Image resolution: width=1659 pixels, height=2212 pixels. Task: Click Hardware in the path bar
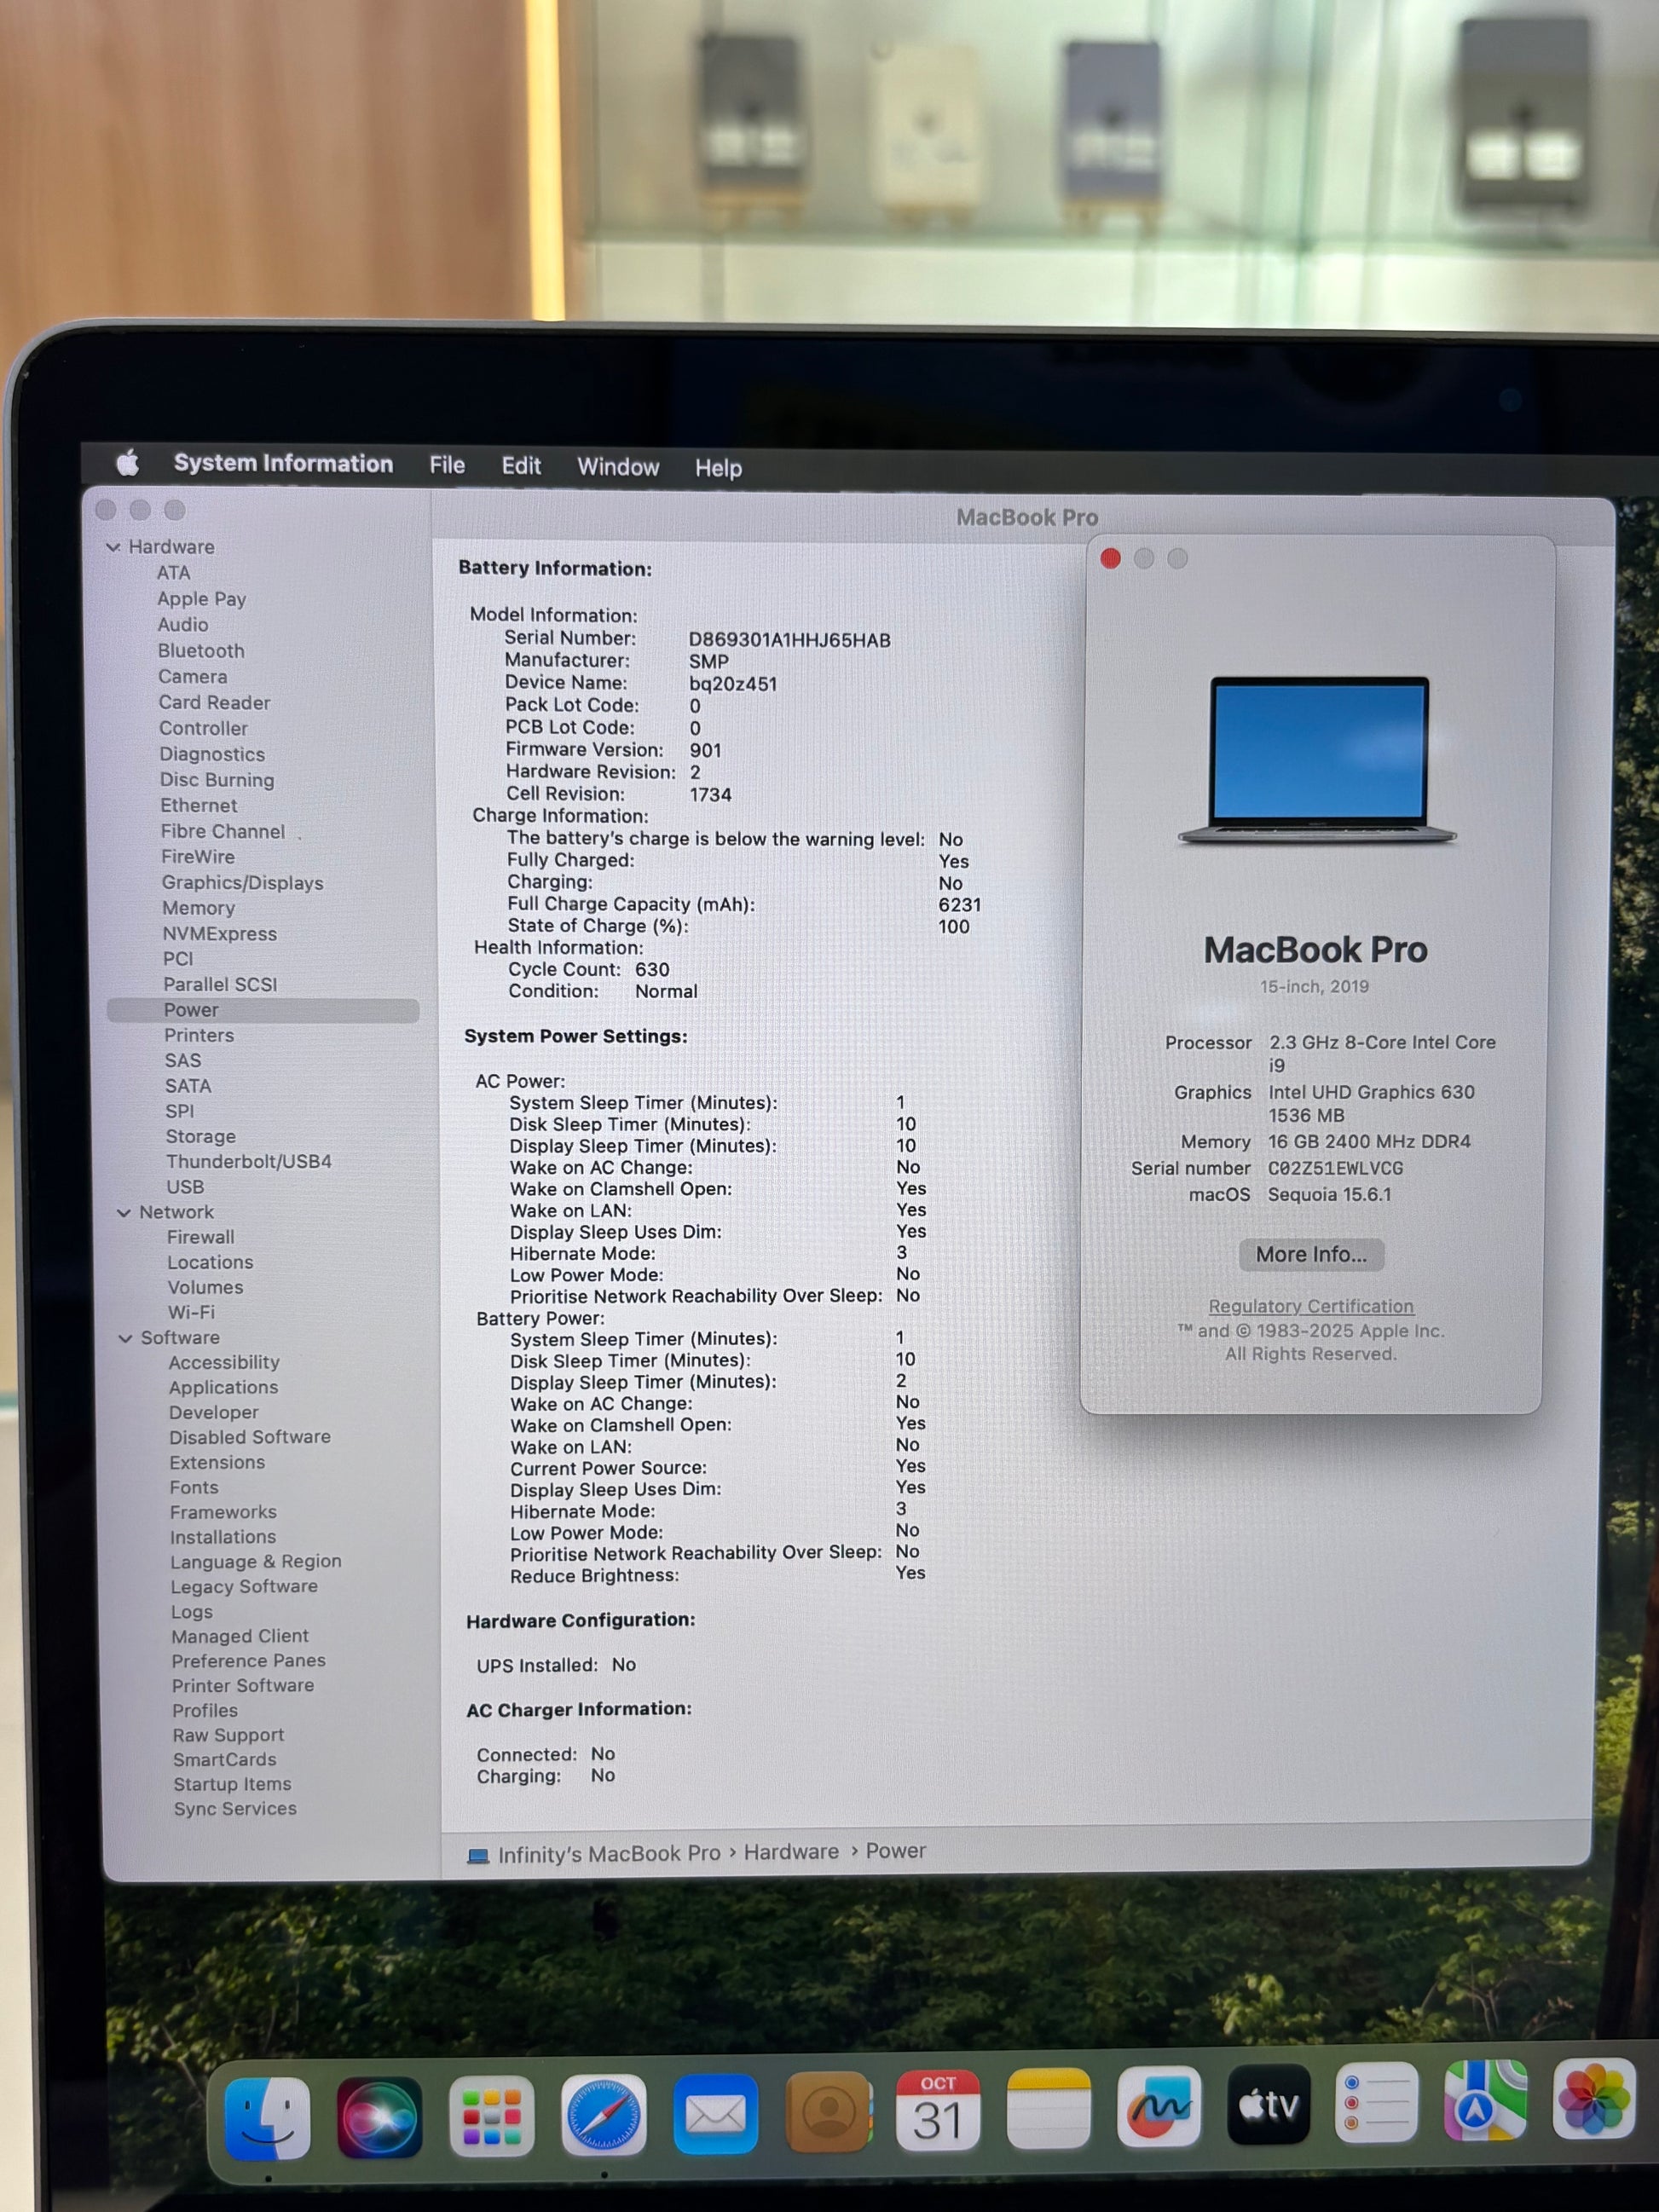click(790, 1851)
